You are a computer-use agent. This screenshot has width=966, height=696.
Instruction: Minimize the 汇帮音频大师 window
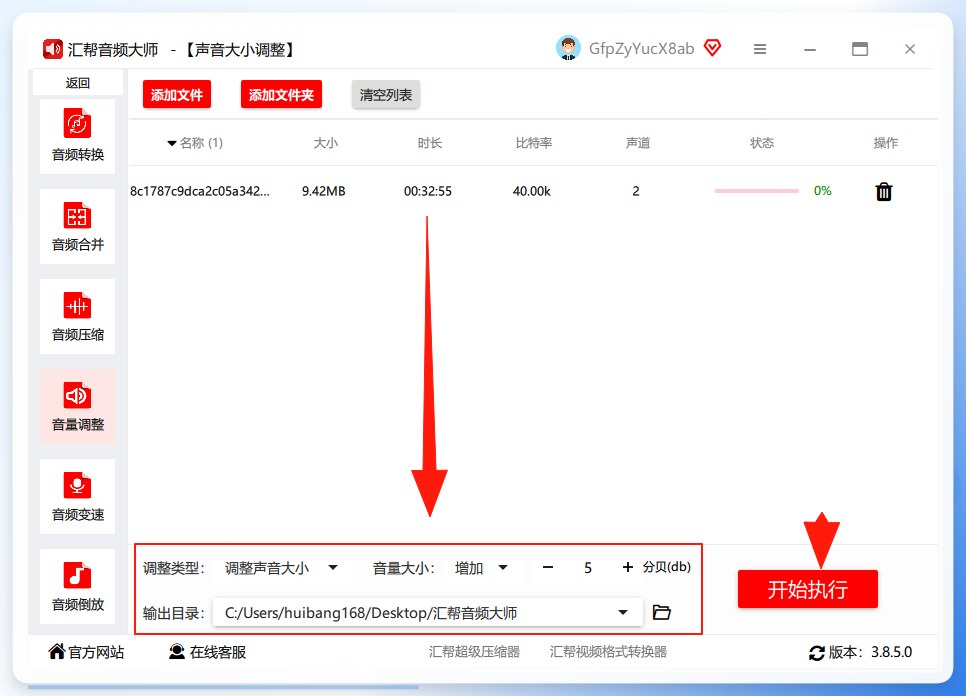point(810,49)
